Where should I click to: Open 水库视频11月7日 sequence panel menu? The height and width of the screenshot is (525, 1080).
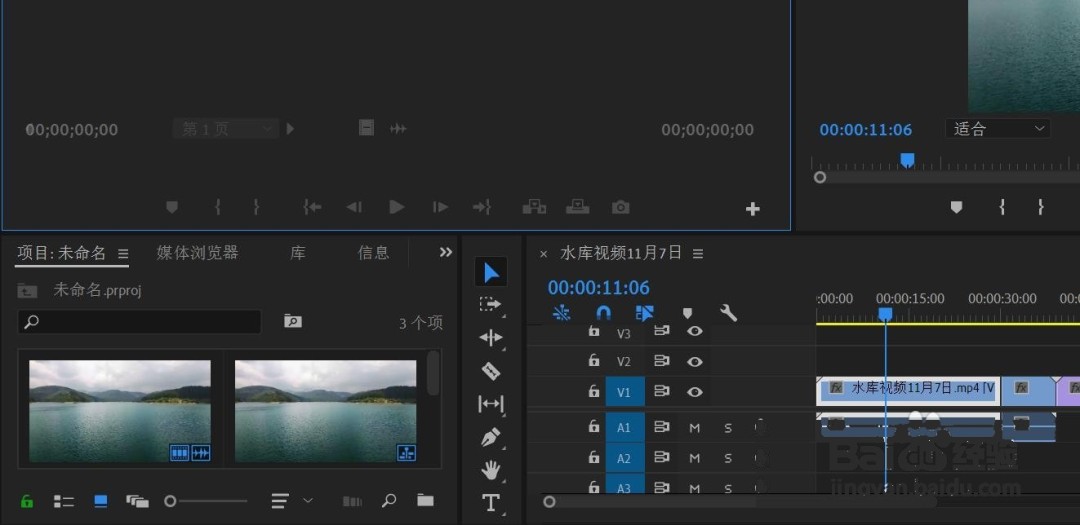(x=698, y=254)
